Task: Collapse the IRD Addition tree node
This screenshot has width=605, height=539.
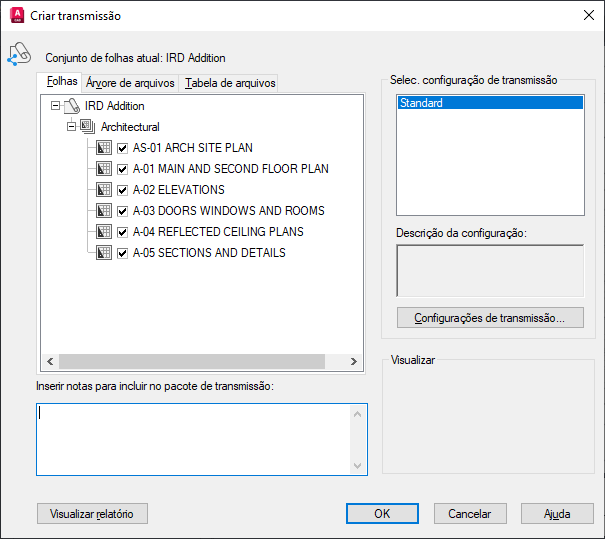Action: [55, 106]
